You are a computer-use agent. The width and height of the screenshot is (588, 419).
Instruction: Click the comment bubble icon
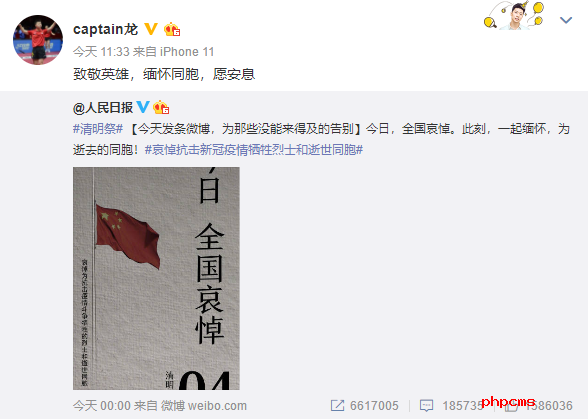(426, 405)
